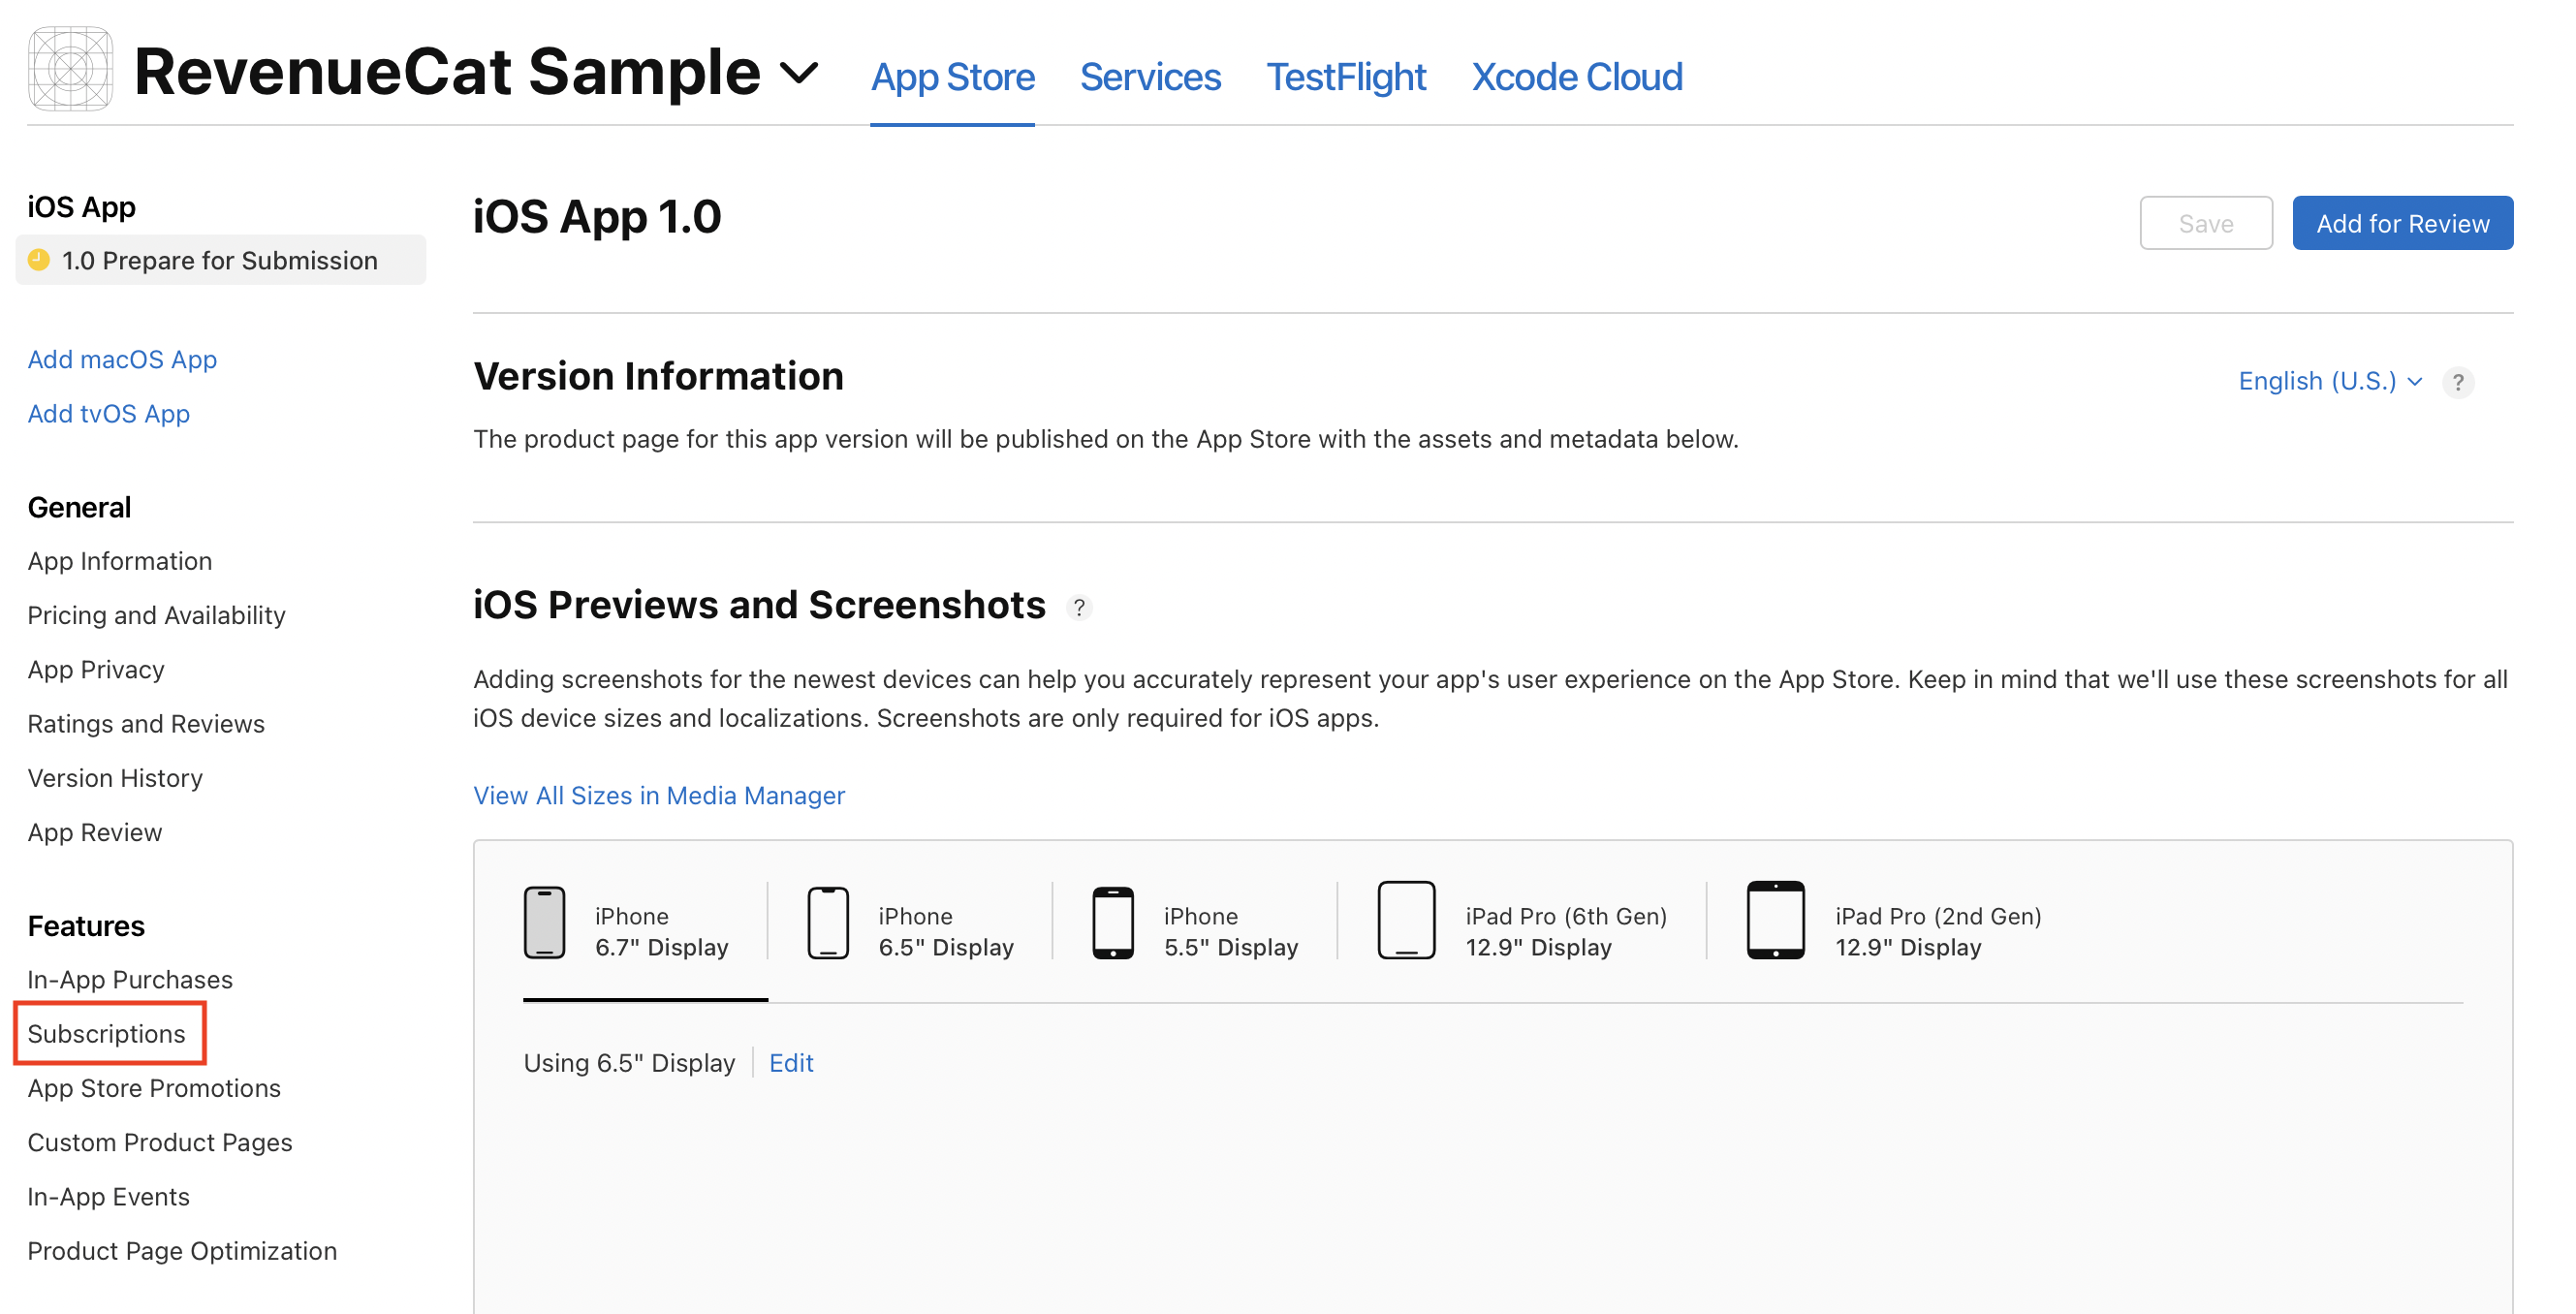Viewport: 2576px width, 1314px height.
Task: Click Add macOS App link
Action: [122, 359]
